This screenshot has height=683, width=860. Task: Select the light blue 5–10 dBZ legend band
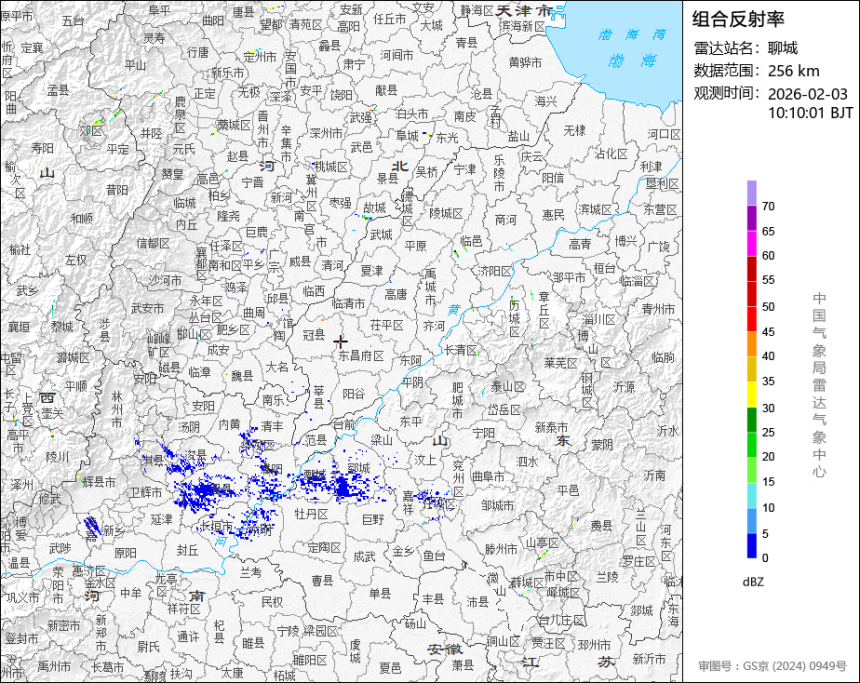751,521
